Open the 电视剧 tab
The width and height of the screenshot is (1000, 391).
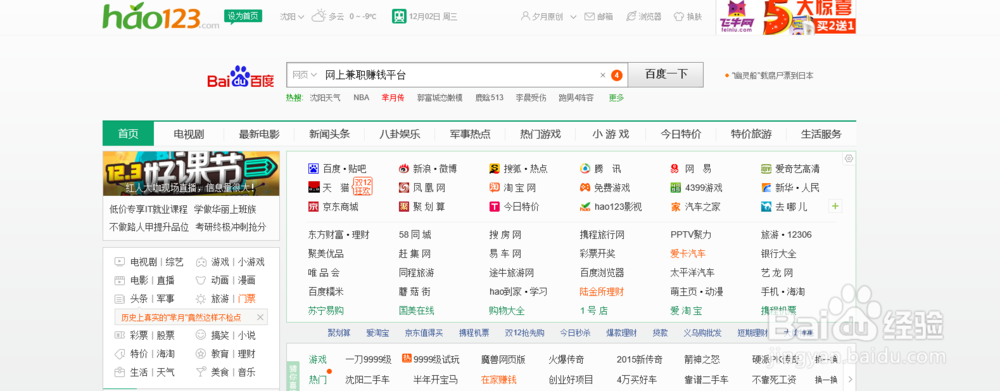(x=189, y=134)
